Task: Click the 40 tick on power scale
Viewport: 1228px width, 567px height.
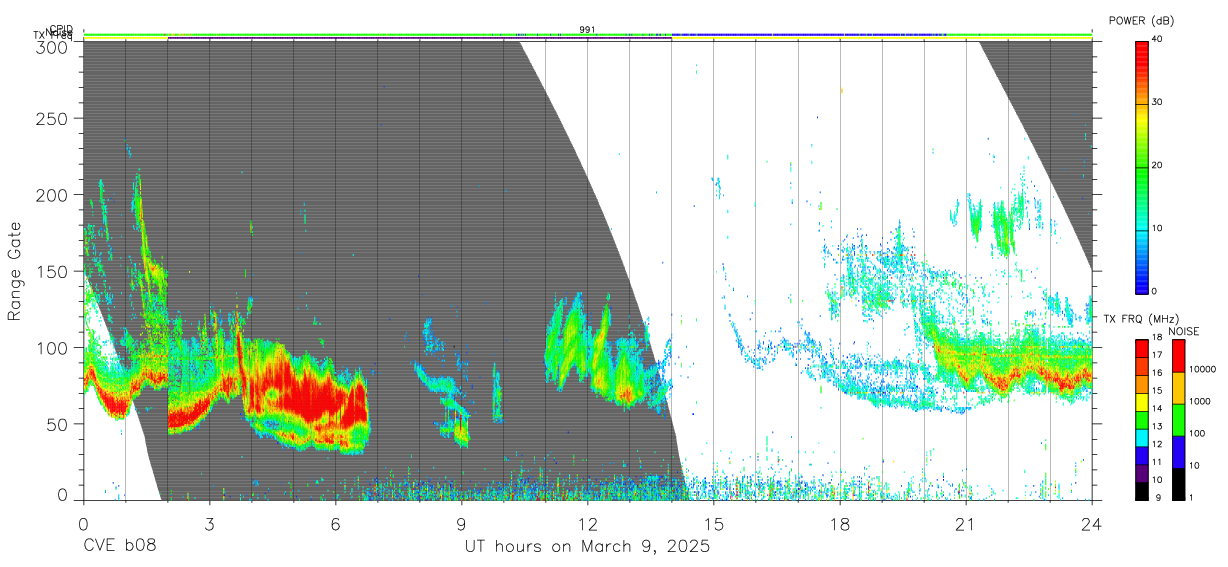Action: [1158, 40]
